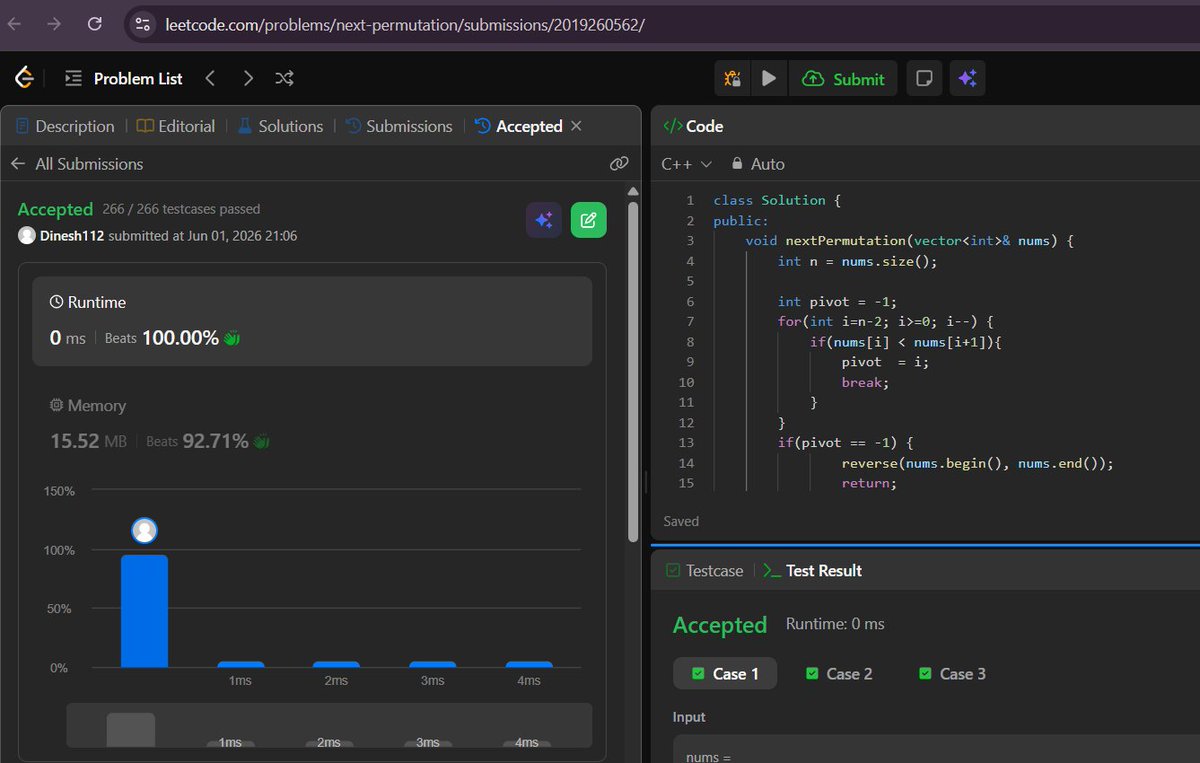Open the debugger icon beside Run
This screenshot has width=1200, height=763.
point(732,78)
